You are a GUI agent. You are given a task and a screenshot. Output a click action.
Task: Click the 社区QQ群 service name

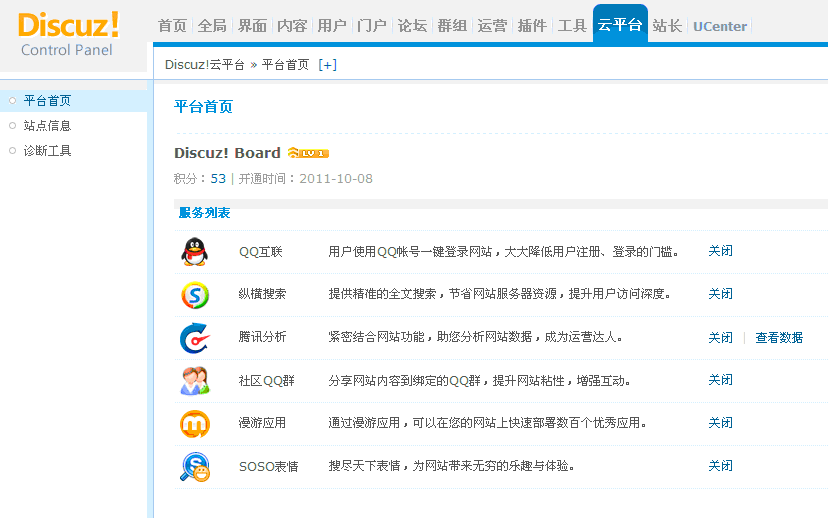(266, 381)
